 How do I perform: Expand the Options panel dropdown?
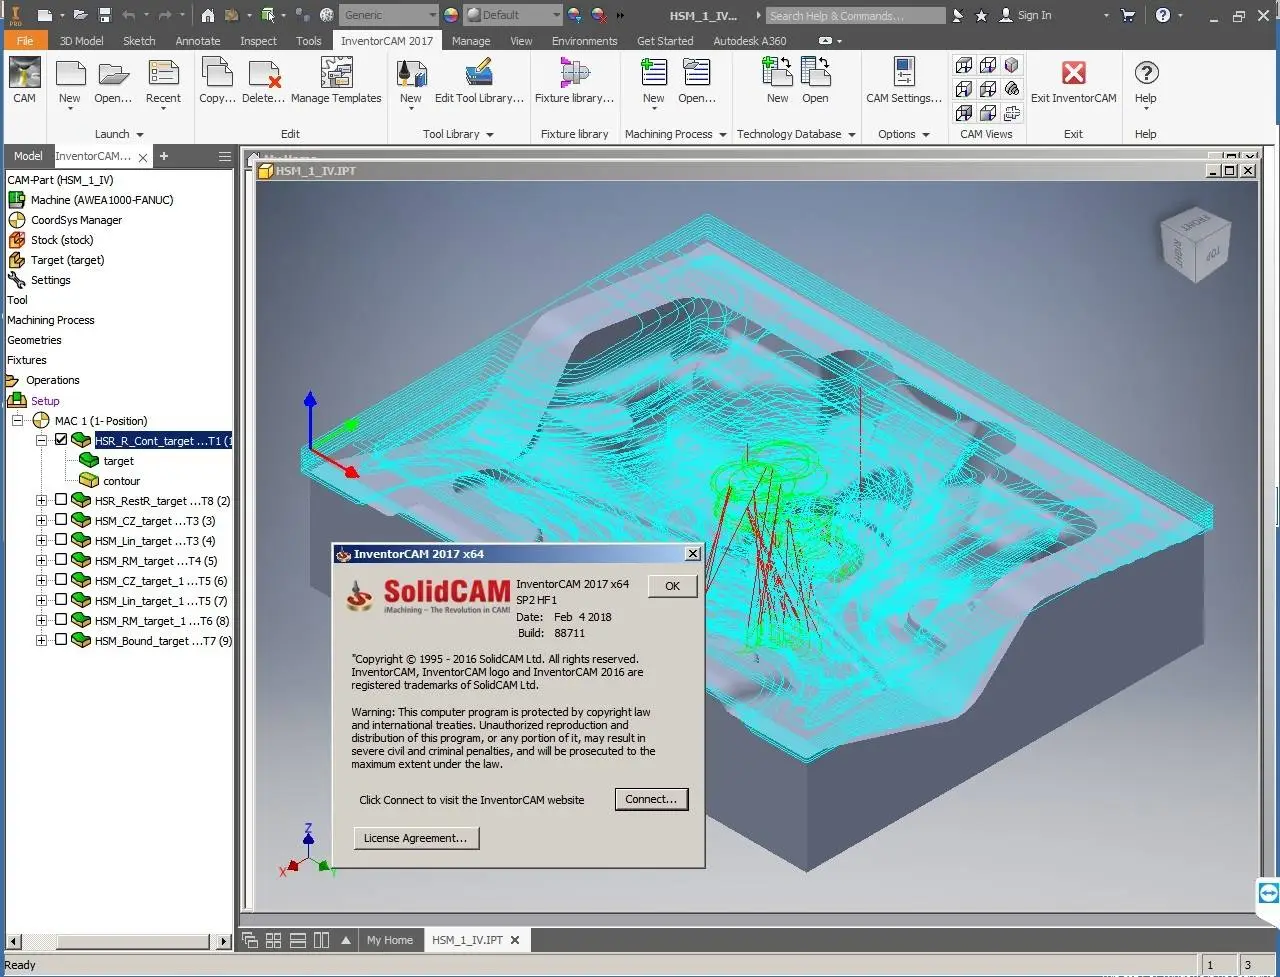[926, 134]
